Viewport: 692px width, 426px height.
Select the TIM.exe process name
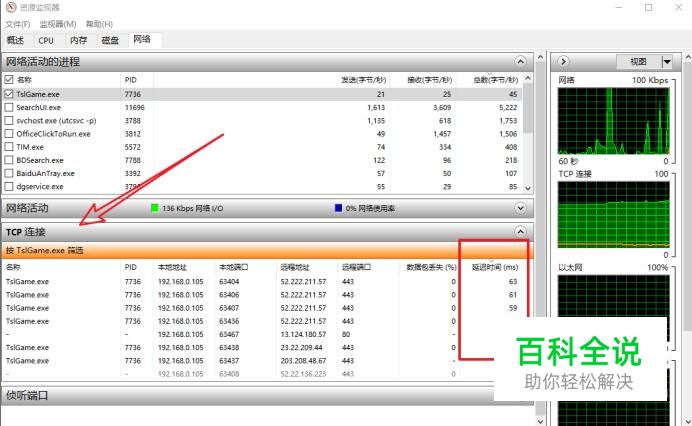pyautogui.click(x=30, y=147)
